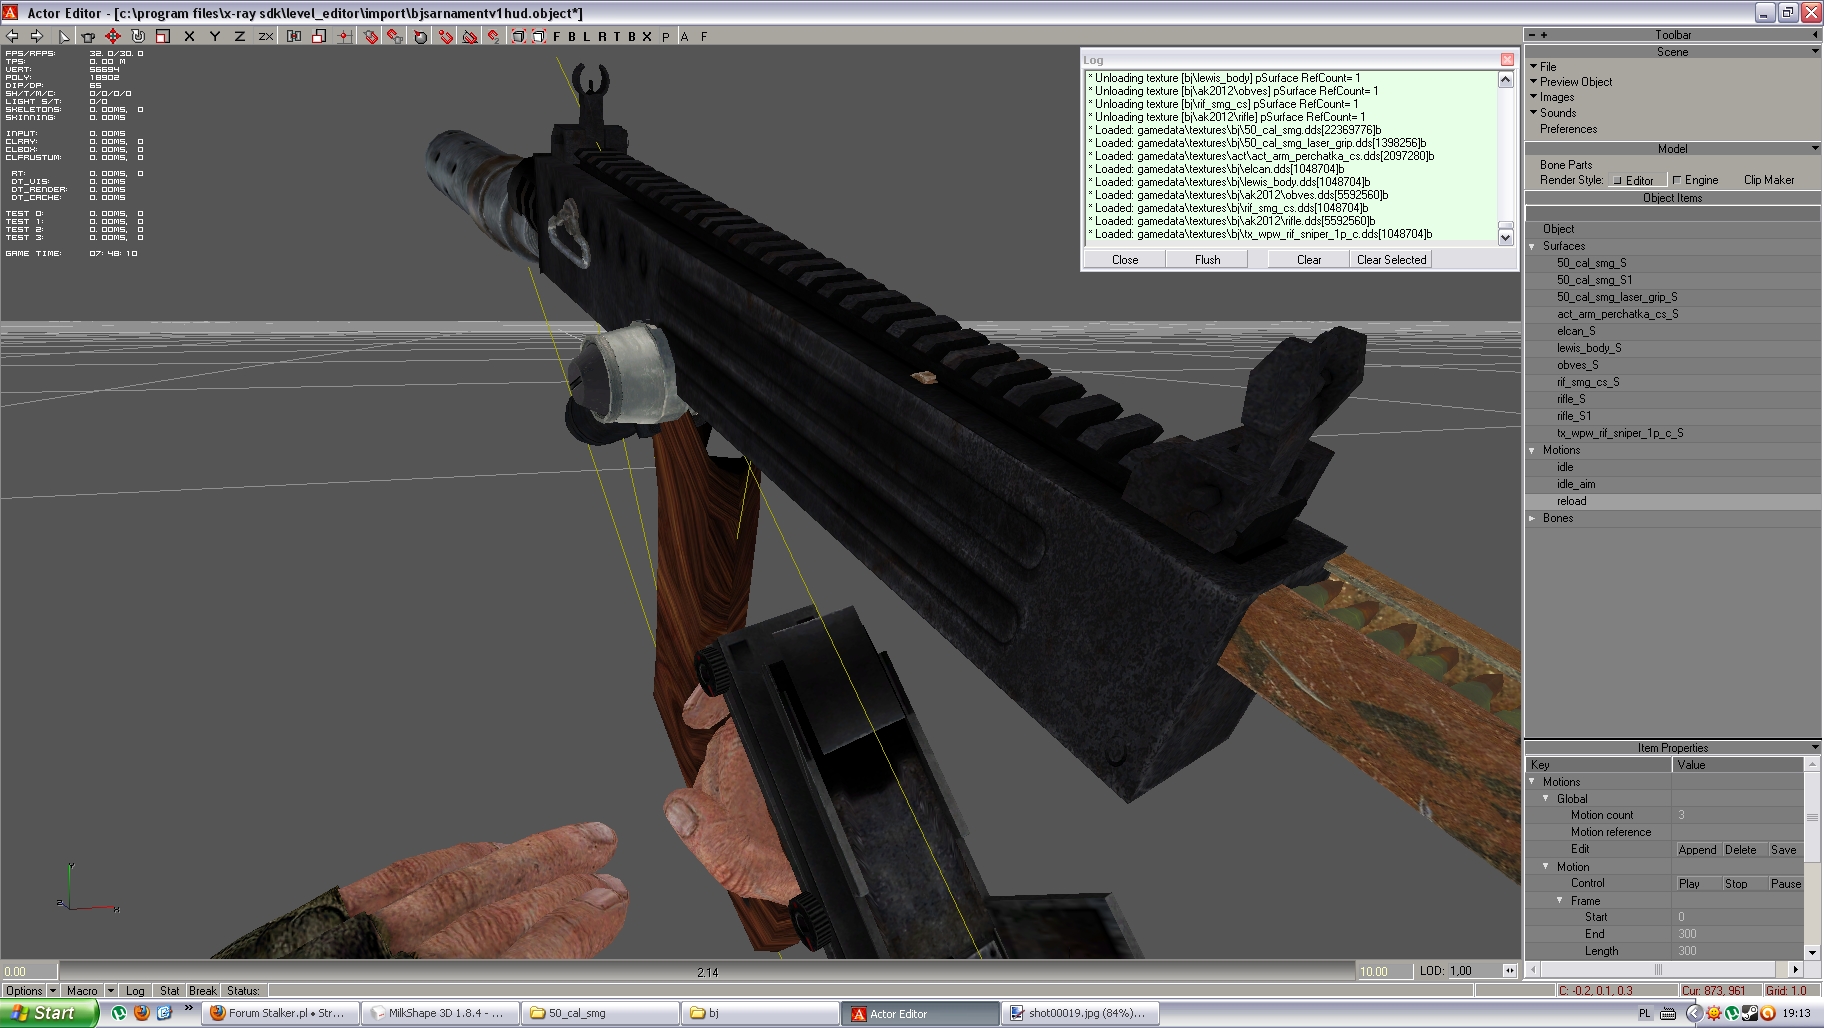Click the camera-style icon after ZX

click(294, 36)
